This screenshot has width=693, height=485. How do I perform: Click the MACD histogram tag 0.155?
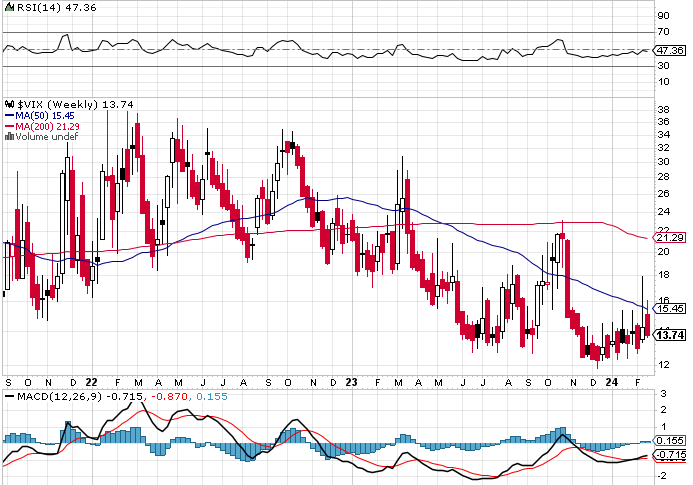pos(669,440)
